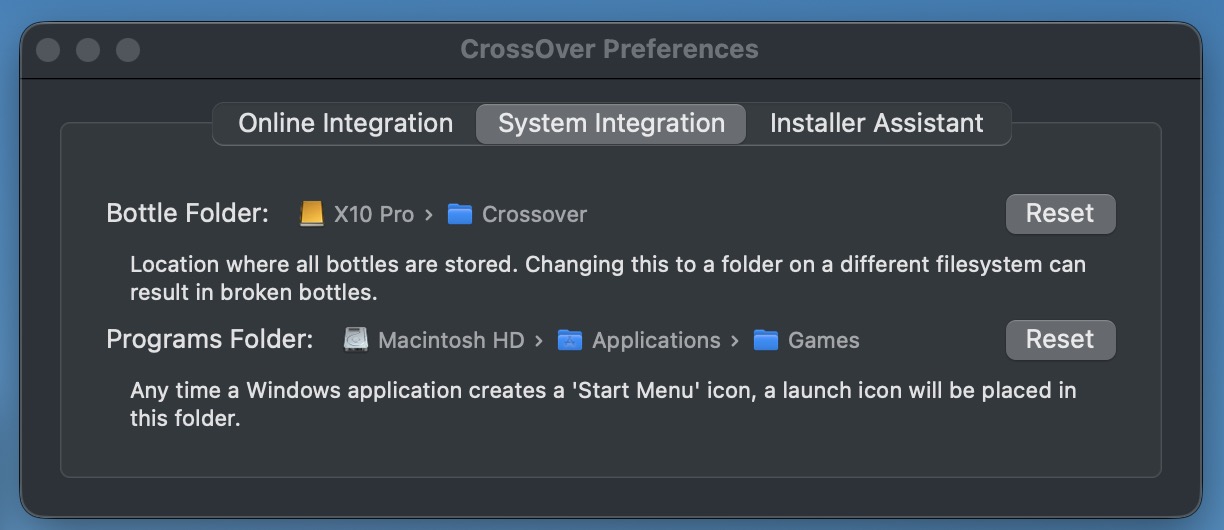
Task: Minimize the CrossOver Preferences window
Action: point(88,49)
